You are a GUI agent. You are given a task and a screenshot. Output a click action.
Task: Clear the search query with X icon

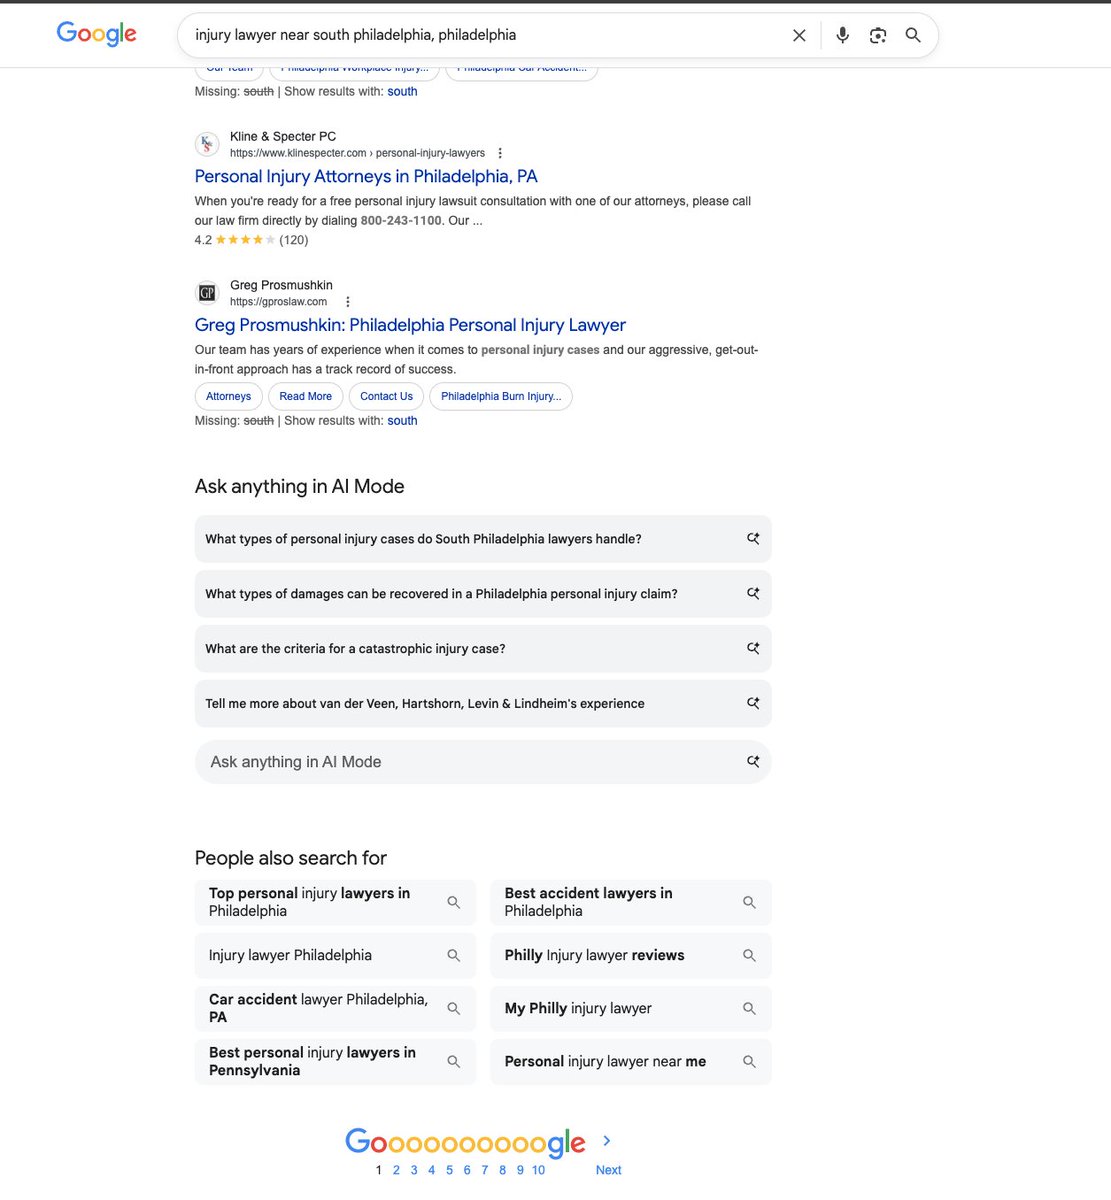799,35
